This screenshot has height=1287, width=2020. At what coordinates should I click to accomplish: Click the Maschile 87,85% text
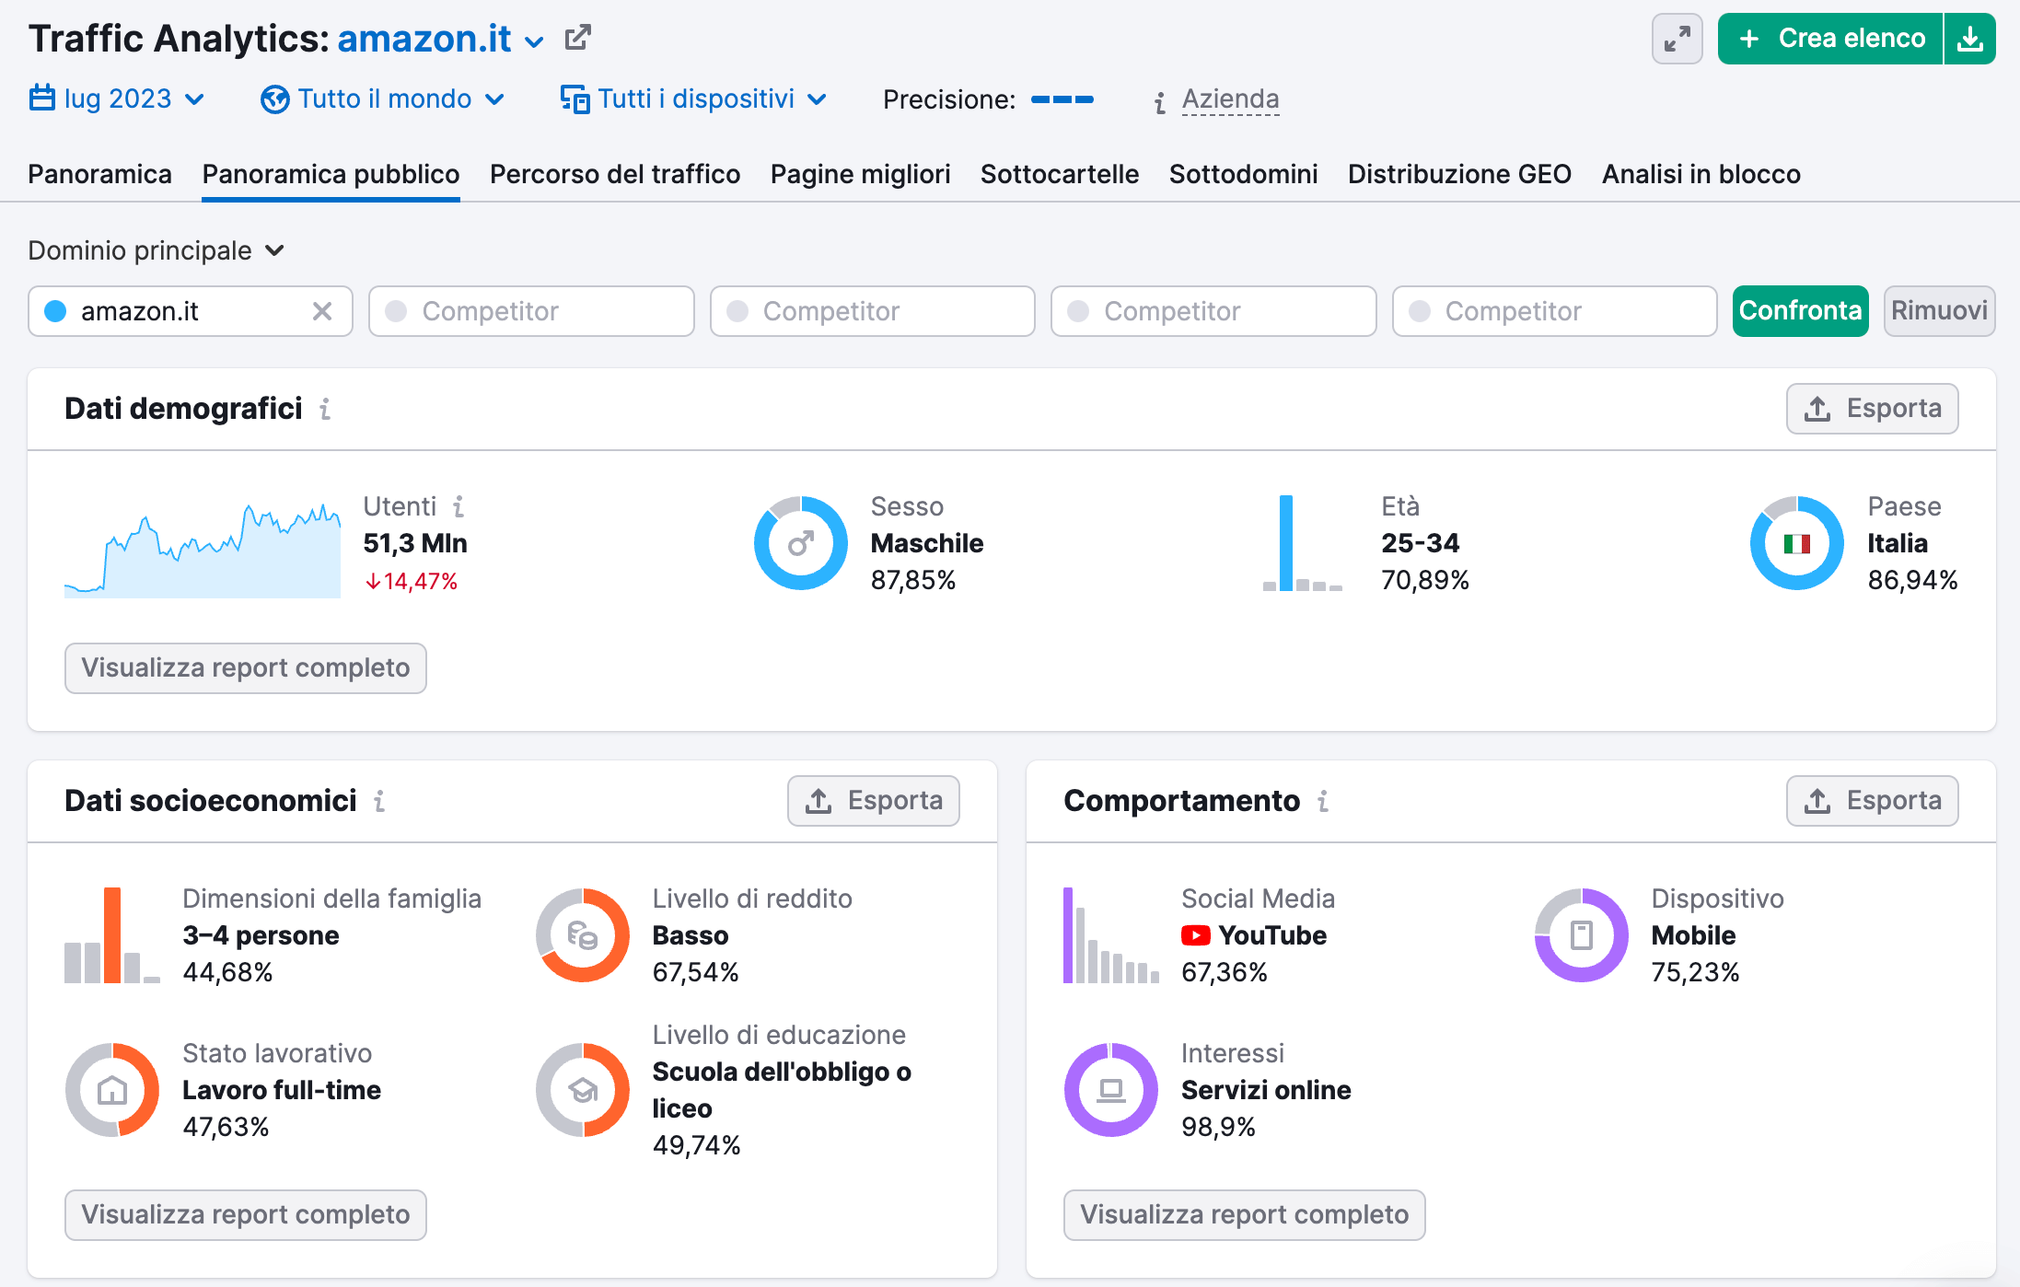[x=927, y=561]
